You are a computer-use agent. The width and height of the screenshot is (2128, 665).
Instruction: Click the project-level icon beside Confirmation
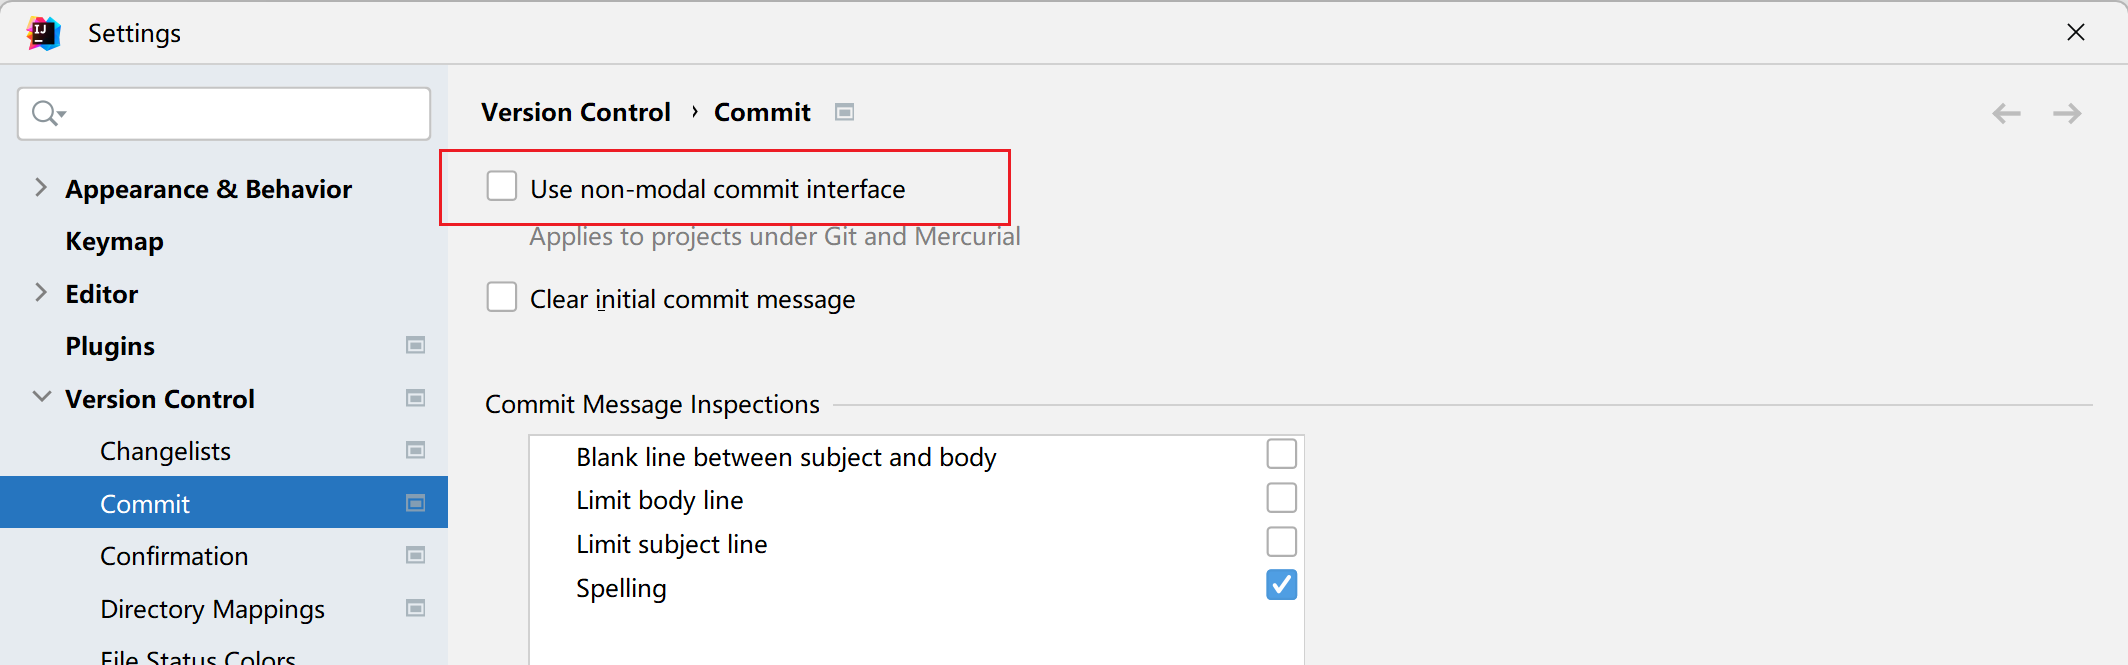coord(416,556)
